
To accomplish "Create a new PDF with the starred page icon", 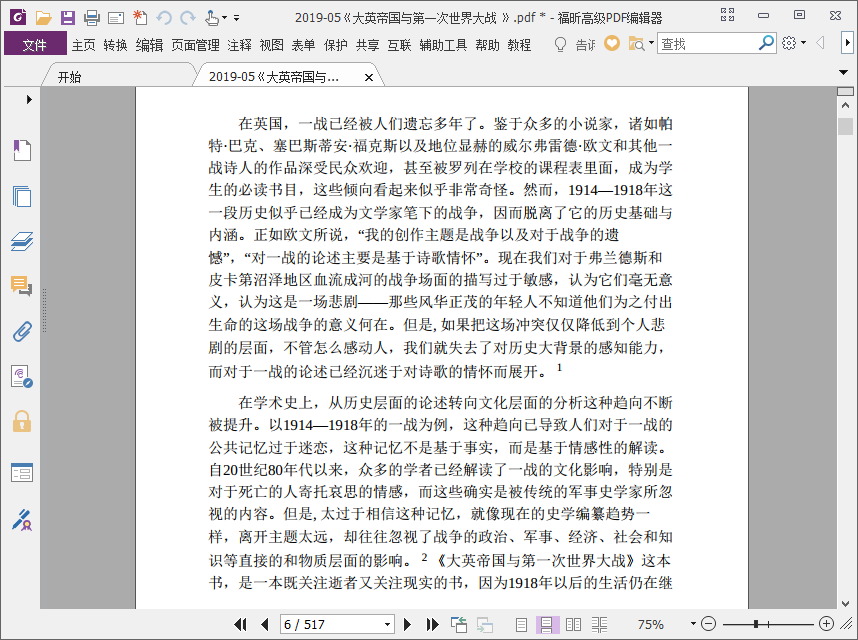I will coord(140,18).
